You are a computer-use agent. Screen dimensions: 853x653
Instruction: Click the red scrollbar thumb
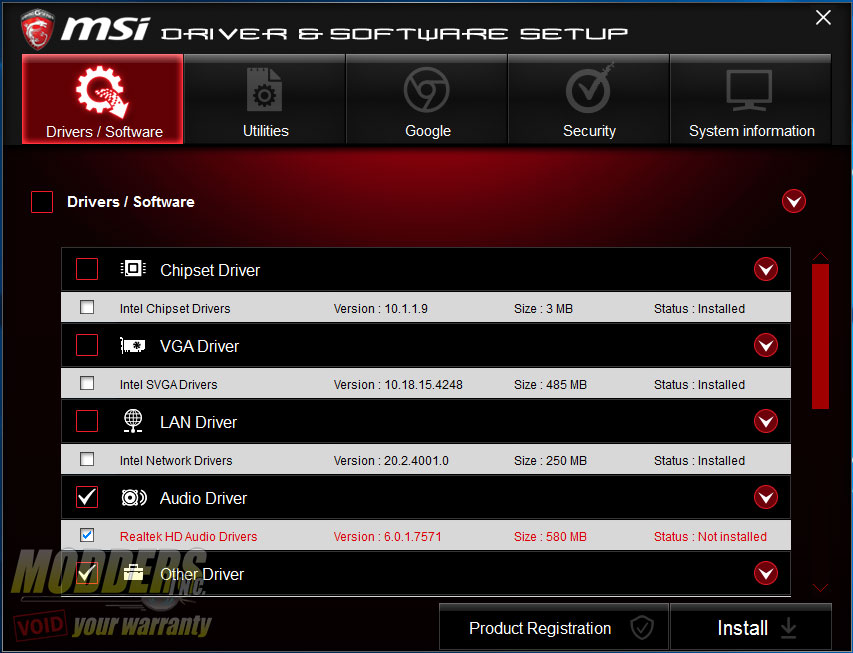tap(820, 336)
